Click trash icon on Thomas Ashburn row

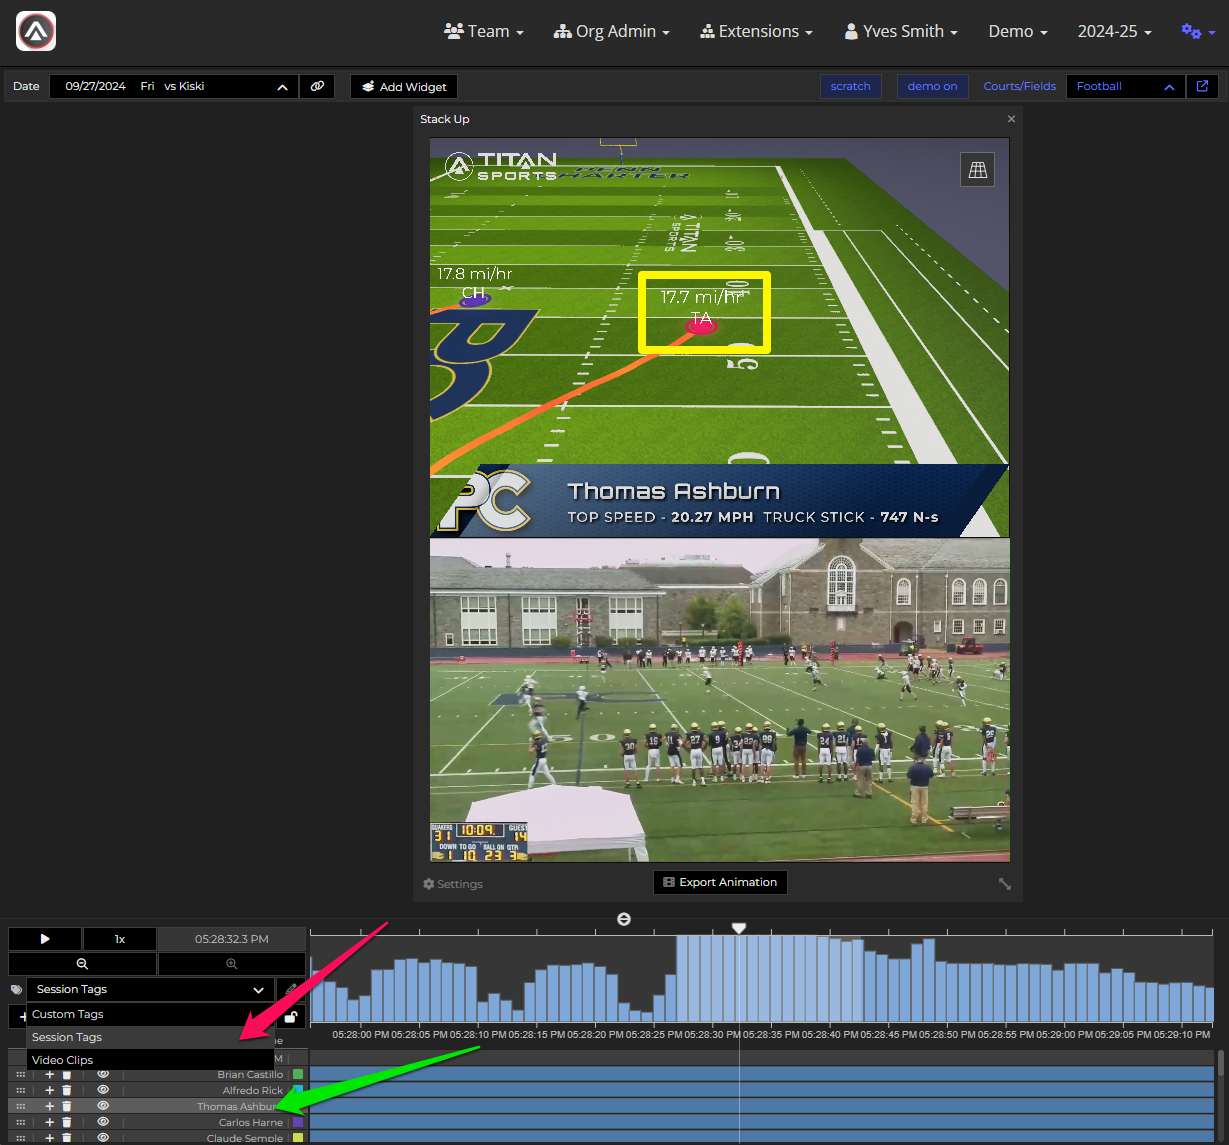67,1106
